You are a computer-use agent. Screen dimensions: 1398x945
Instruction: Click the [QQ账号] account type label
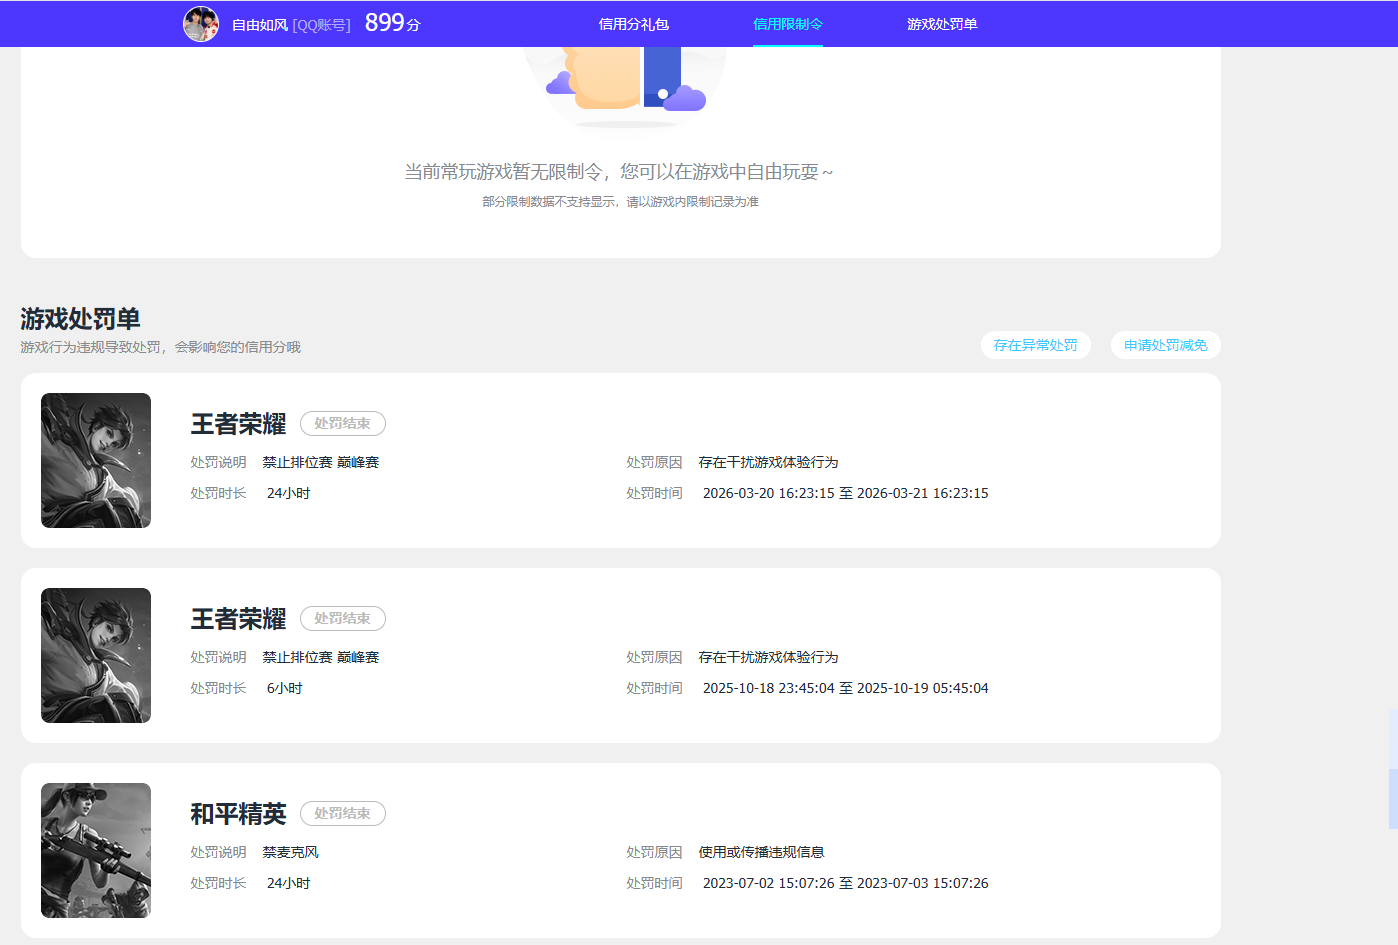[x=321, y=25]
